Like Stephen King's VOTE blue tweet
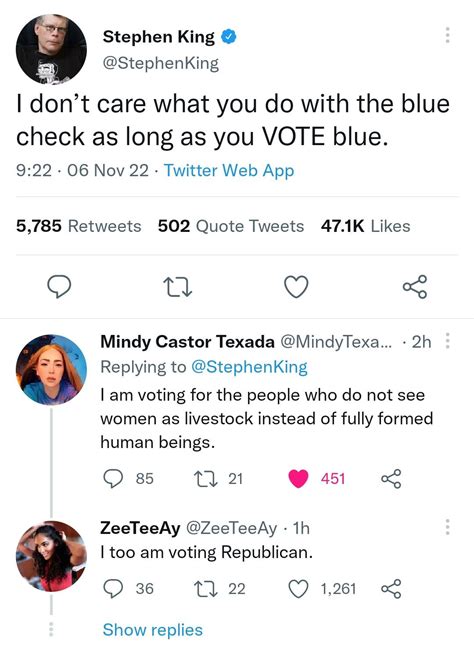Viewport: 474px width, 651px height. 296,287
